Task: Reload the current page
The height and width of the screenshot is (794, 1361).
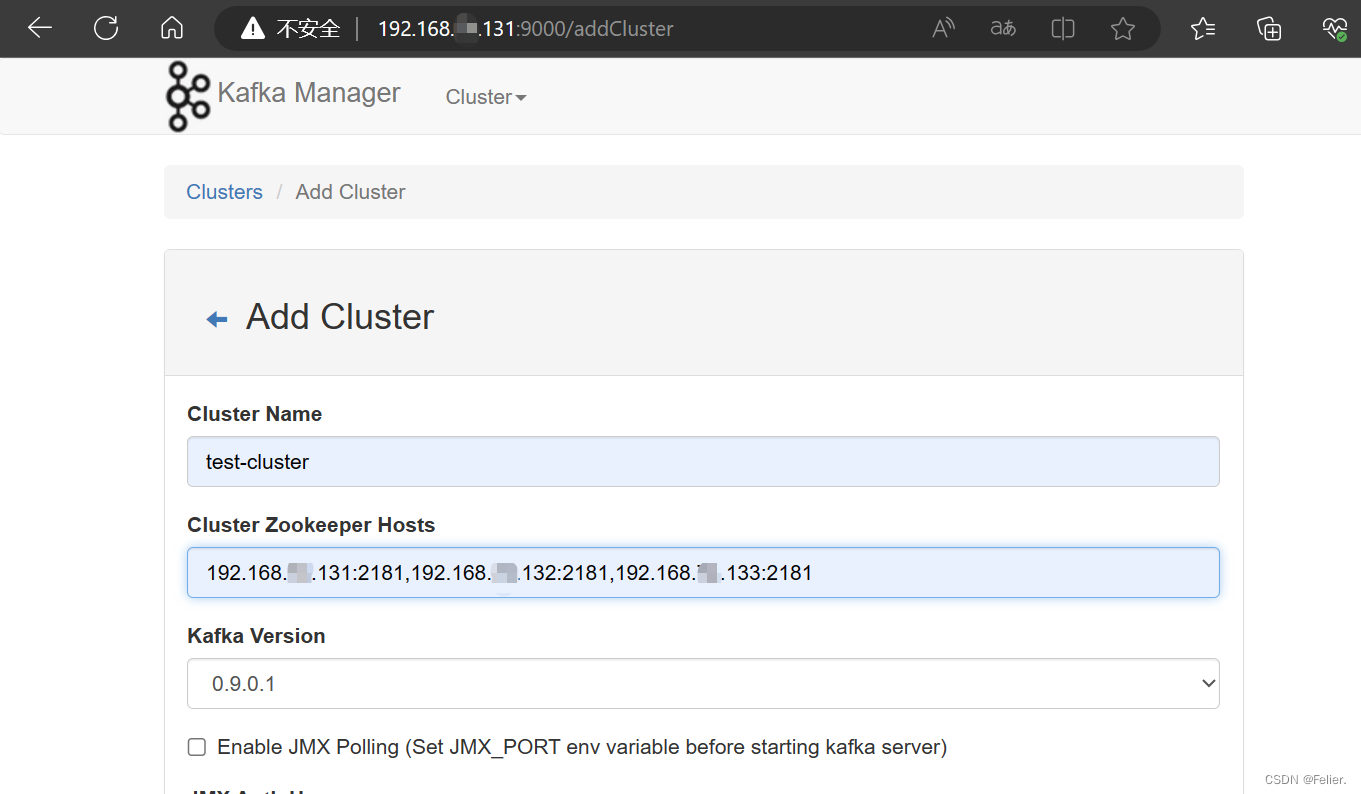Action: [x=106, y=28]
